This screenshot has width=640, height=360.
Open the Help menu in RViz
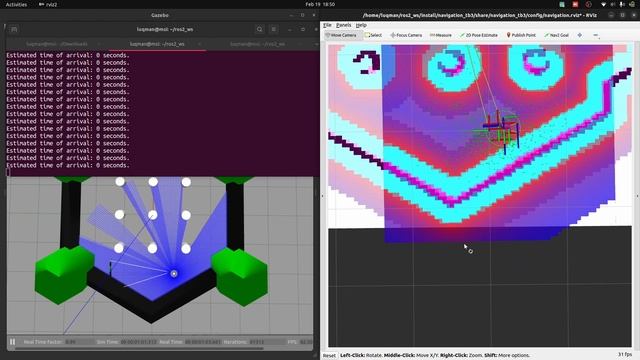pyautogui.click(x=361, y=25)
